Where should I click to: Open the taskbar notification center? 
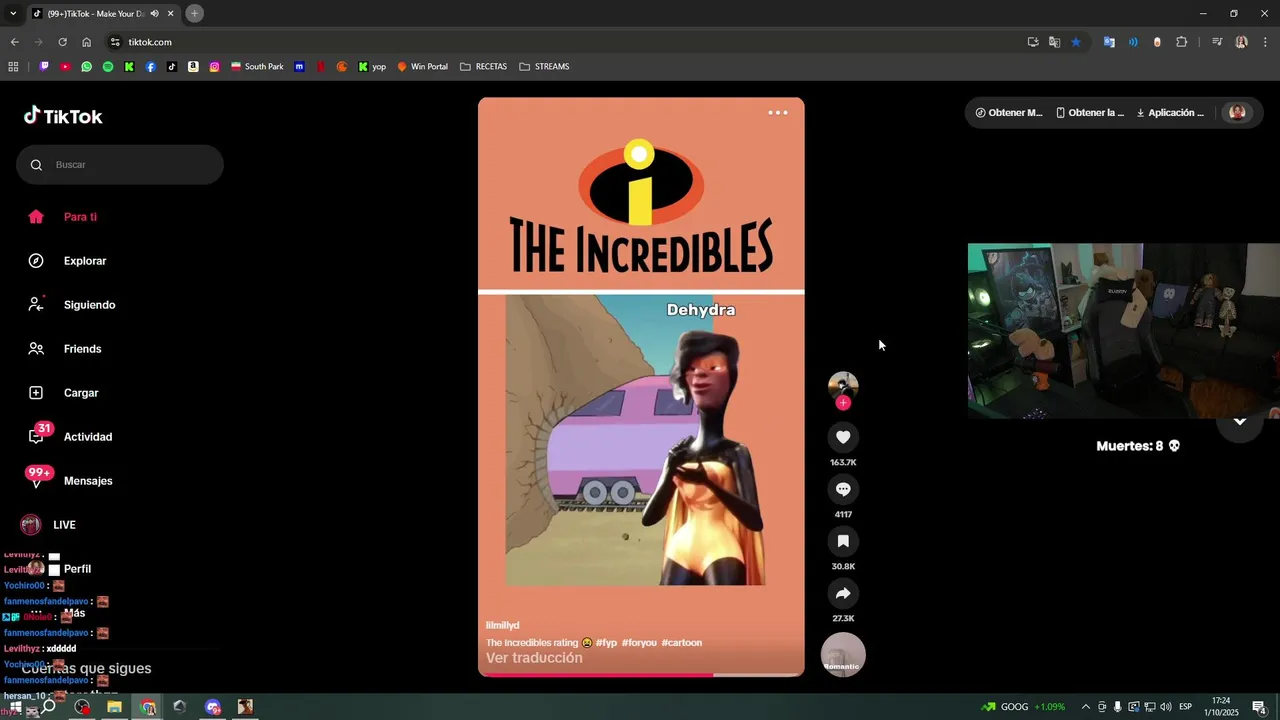tap(1260, 707)
